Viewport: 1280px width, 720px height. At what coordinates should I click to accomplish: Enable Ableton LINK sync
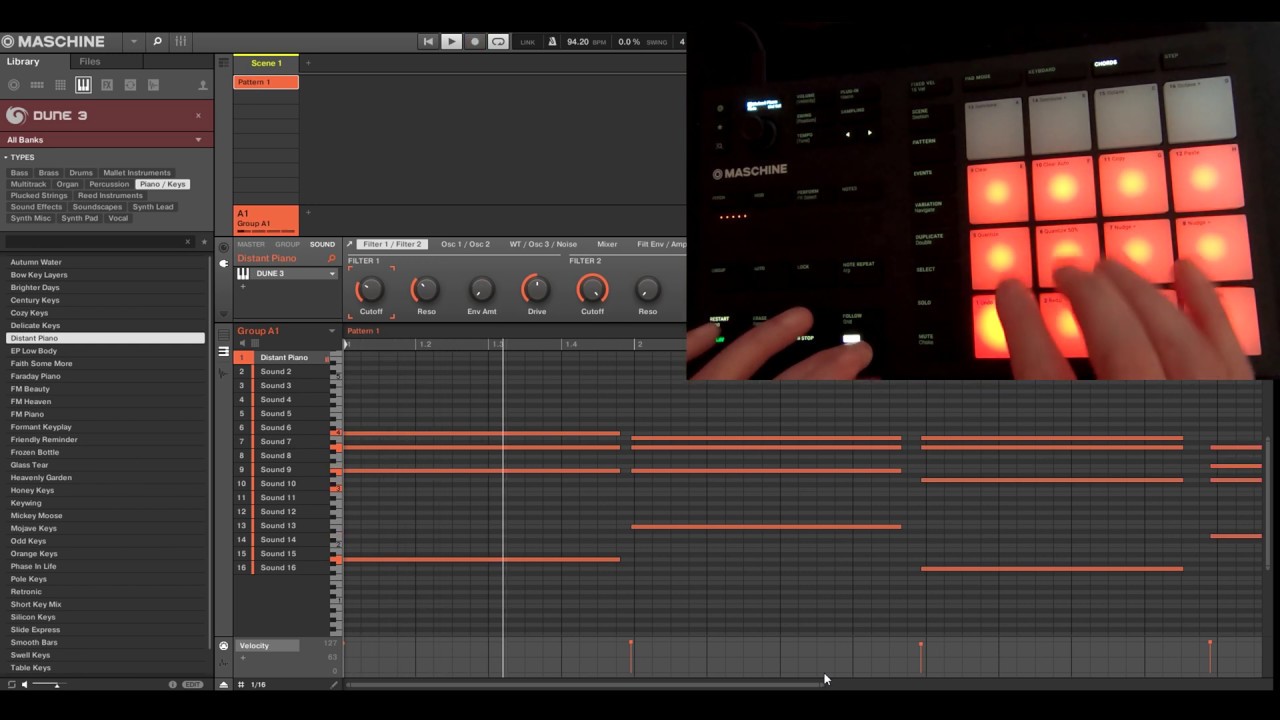(527, 42)
